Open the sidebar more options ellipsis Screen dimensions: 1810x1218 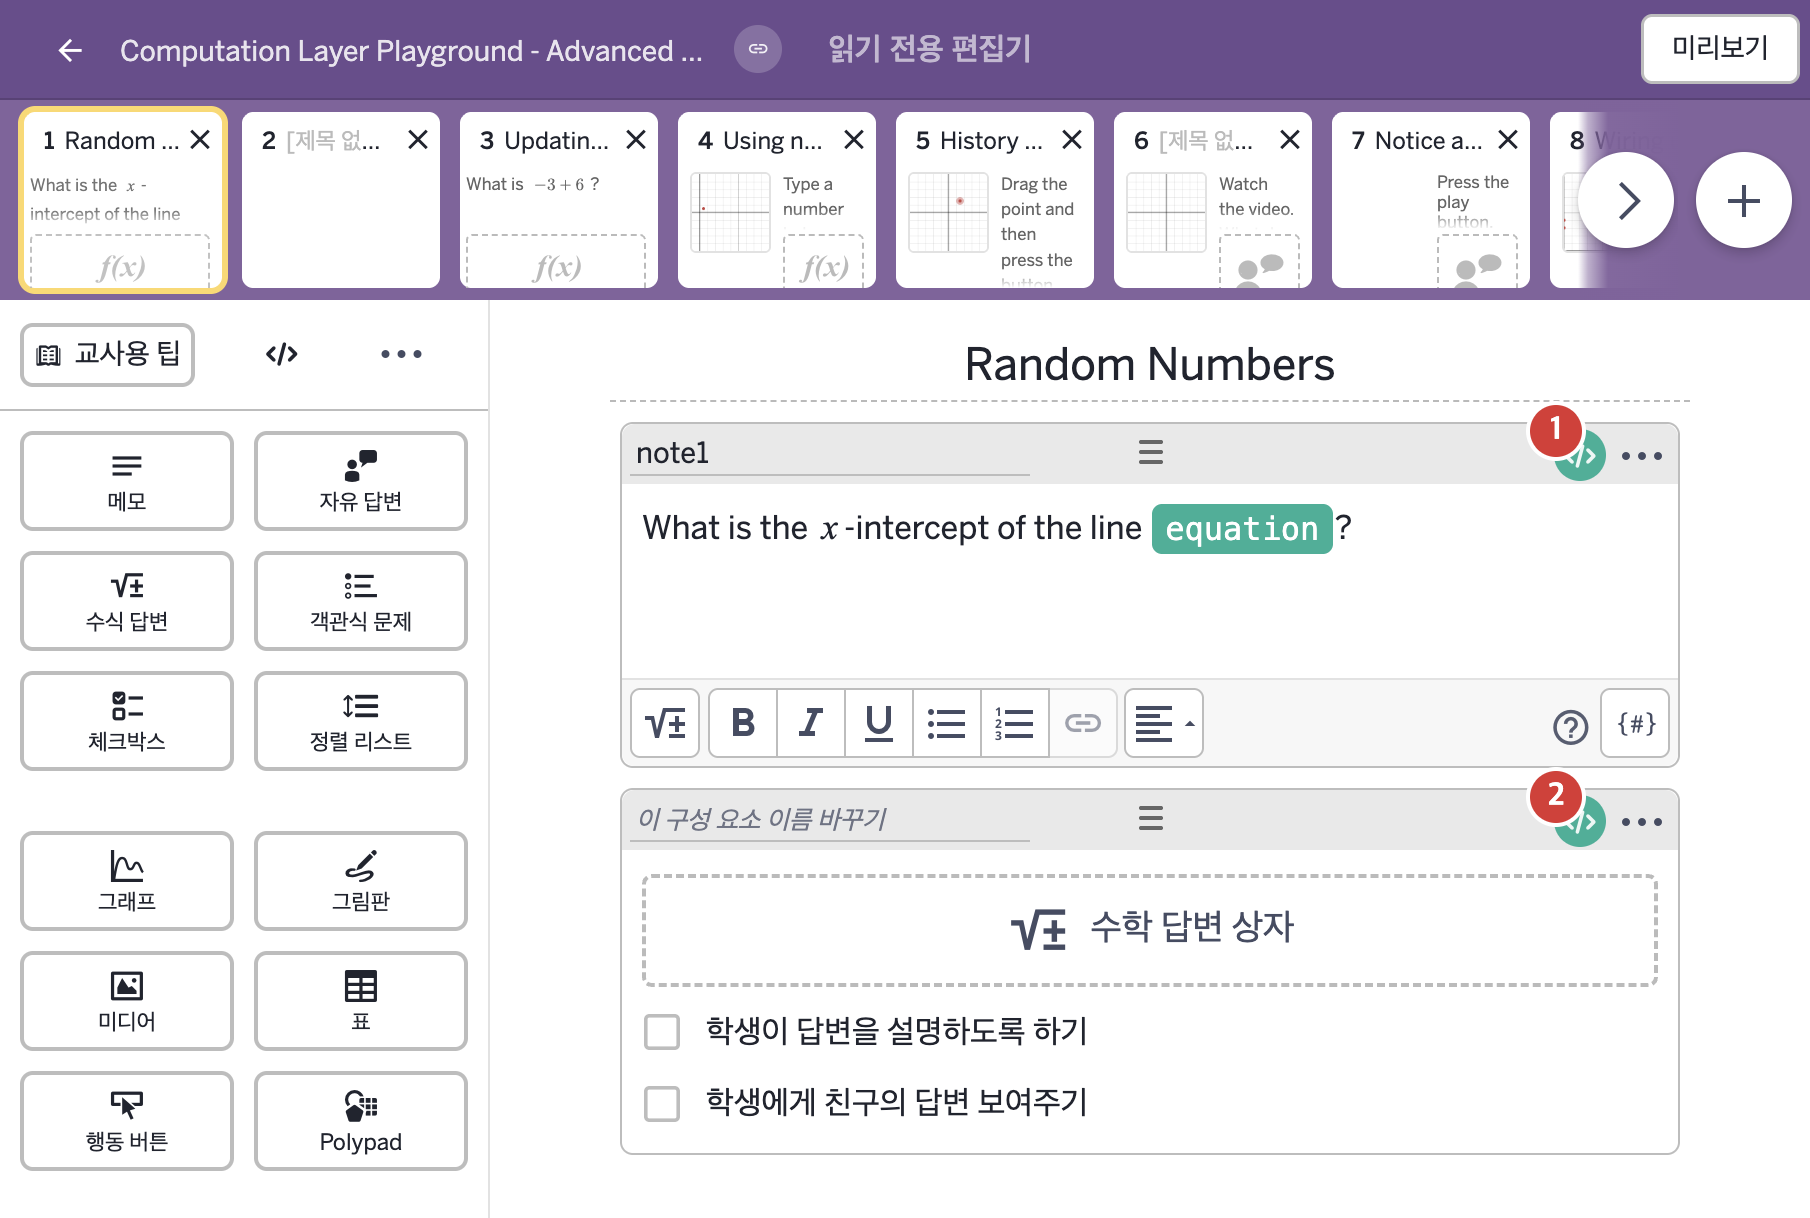coord(401,354)
